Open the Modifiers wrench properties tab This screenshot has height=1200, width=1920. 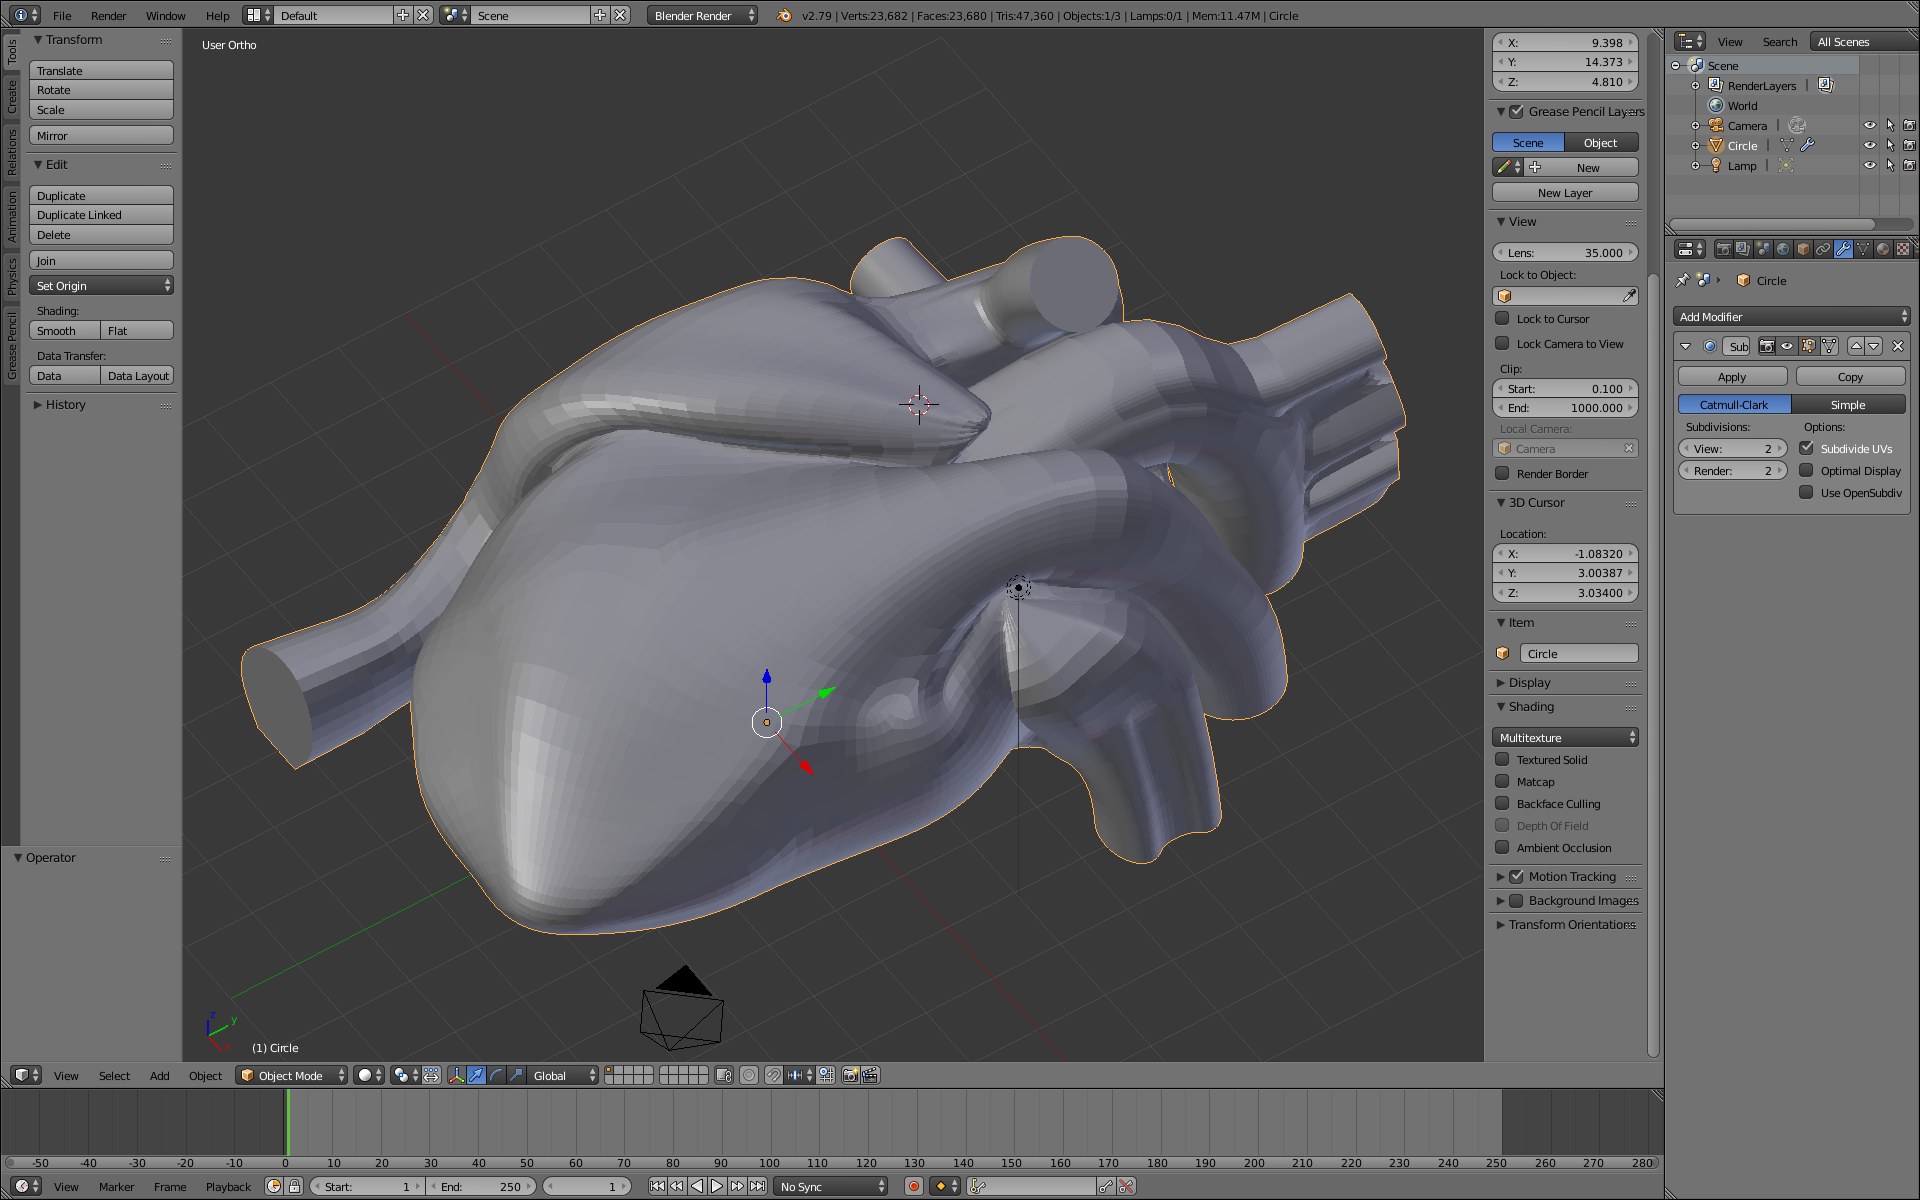click(1843, 249)
